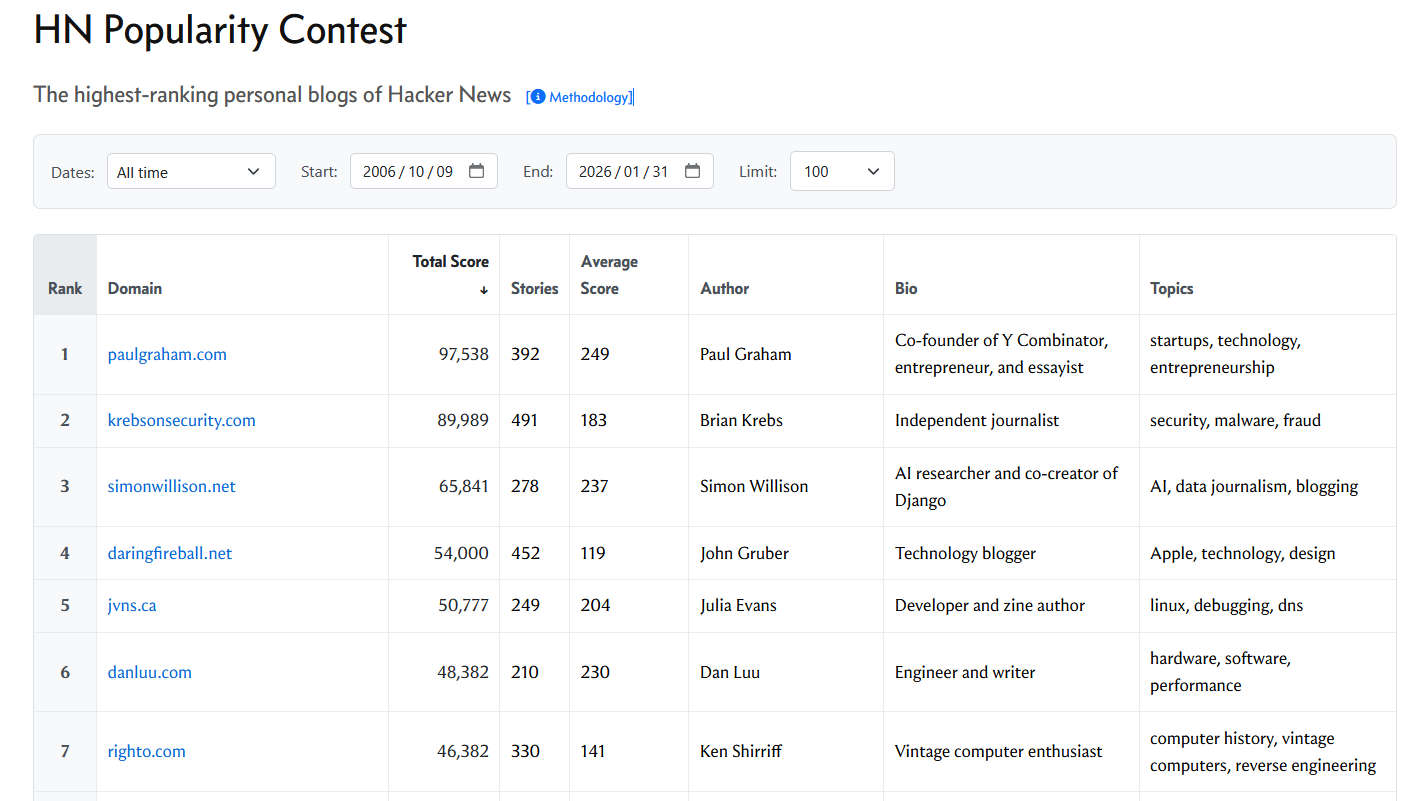The image size is (1401, 801).
Task: Click the bio 'Independent journalist'
Action: (x=977, y=420)
